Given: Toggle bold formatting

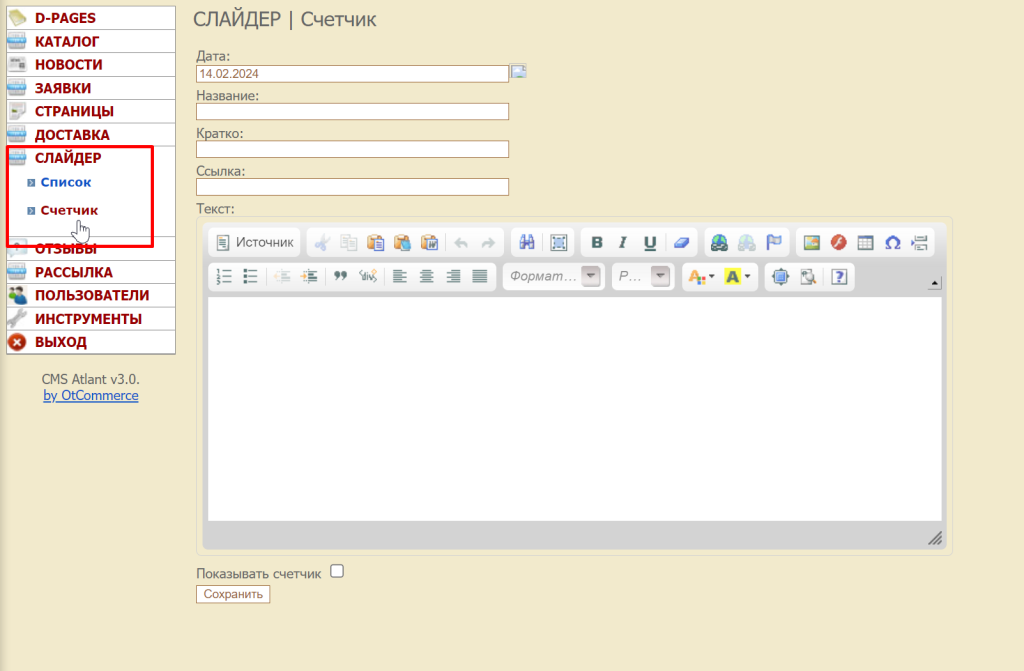Looking at the screenshot, I should (x=596, y=243).
